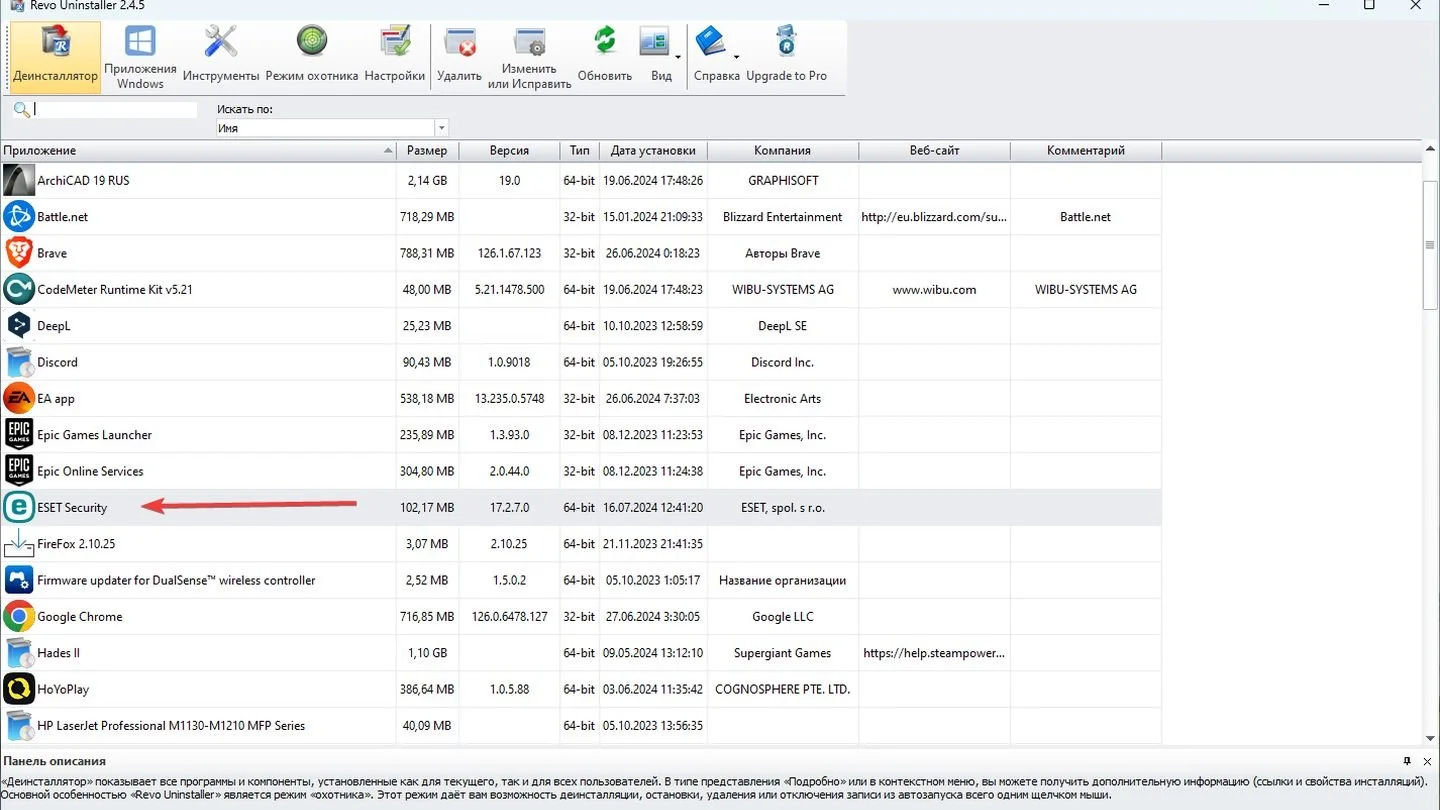
Task: Open the Деинсталлятор toolbar section
Action: [55, 58]
